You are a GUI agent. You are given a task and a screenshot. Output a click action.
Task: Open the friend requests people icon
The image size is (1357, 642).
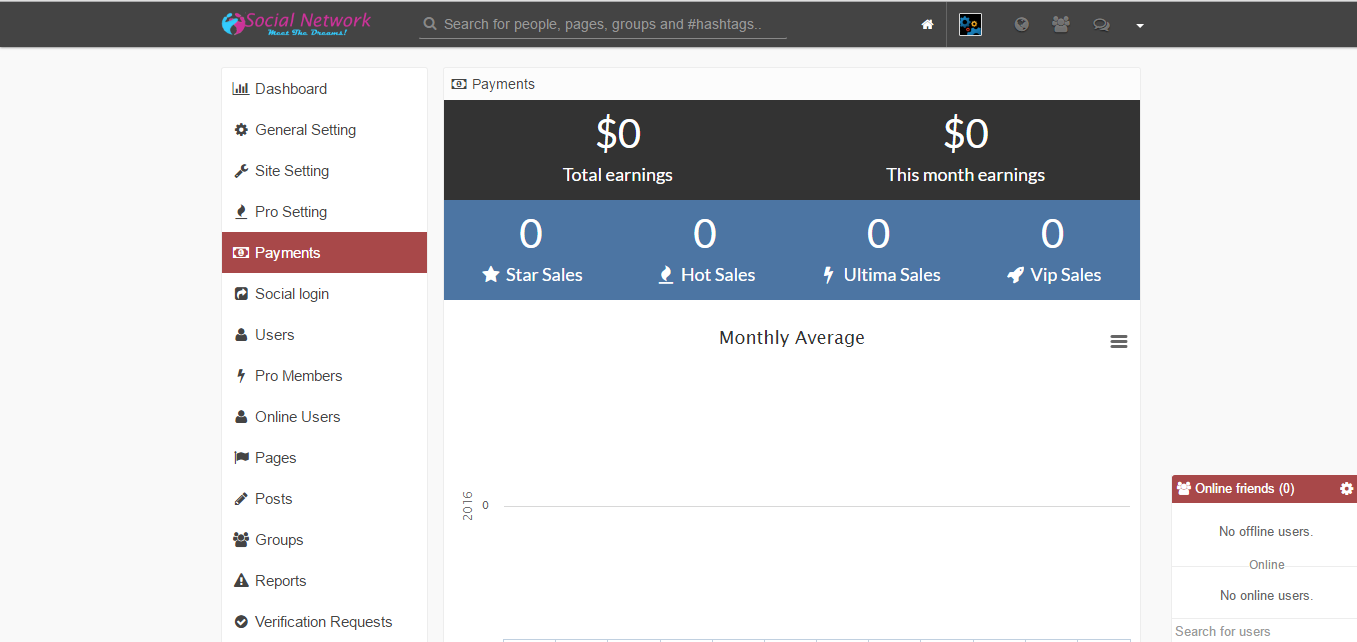pyautogui.click(x=1061, y=25)
